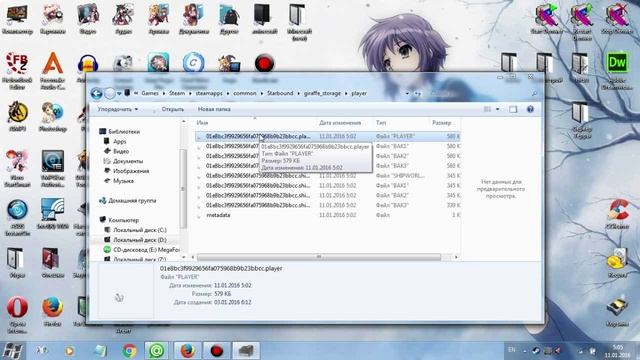Viewport: 640px width, 360px height.
Task: Select the 580 K file of type "BAK1"
Action: pos(328,146)
